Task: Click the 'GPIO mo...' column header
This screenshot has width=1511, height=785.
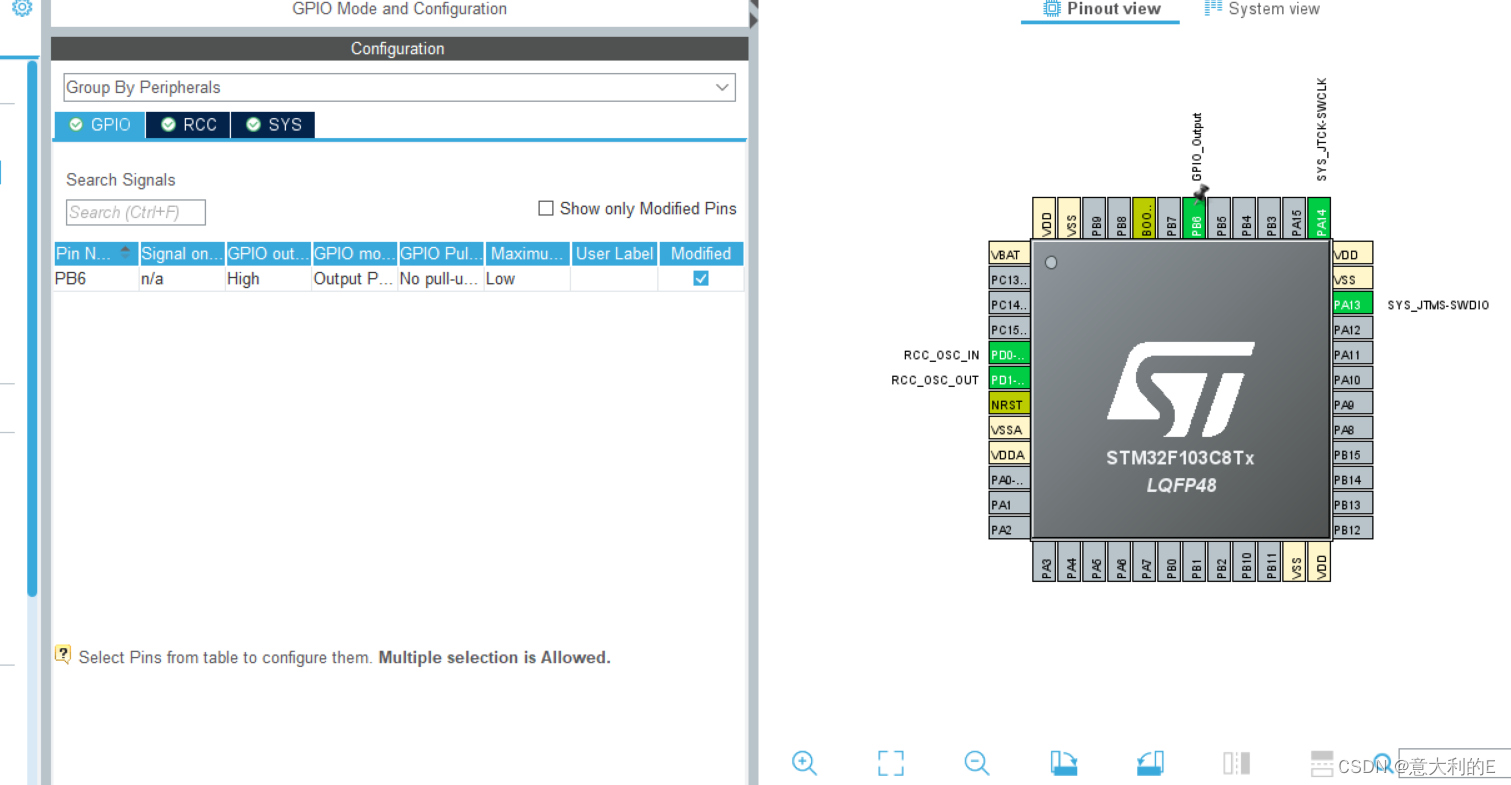Action: pos(354,253)
